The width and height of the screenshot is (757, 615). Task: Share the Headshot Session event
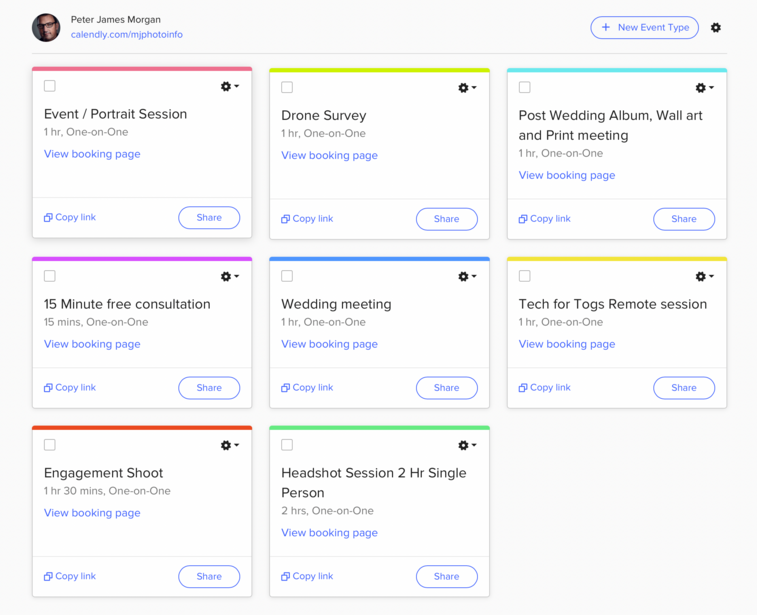click(x=447, y=577)
